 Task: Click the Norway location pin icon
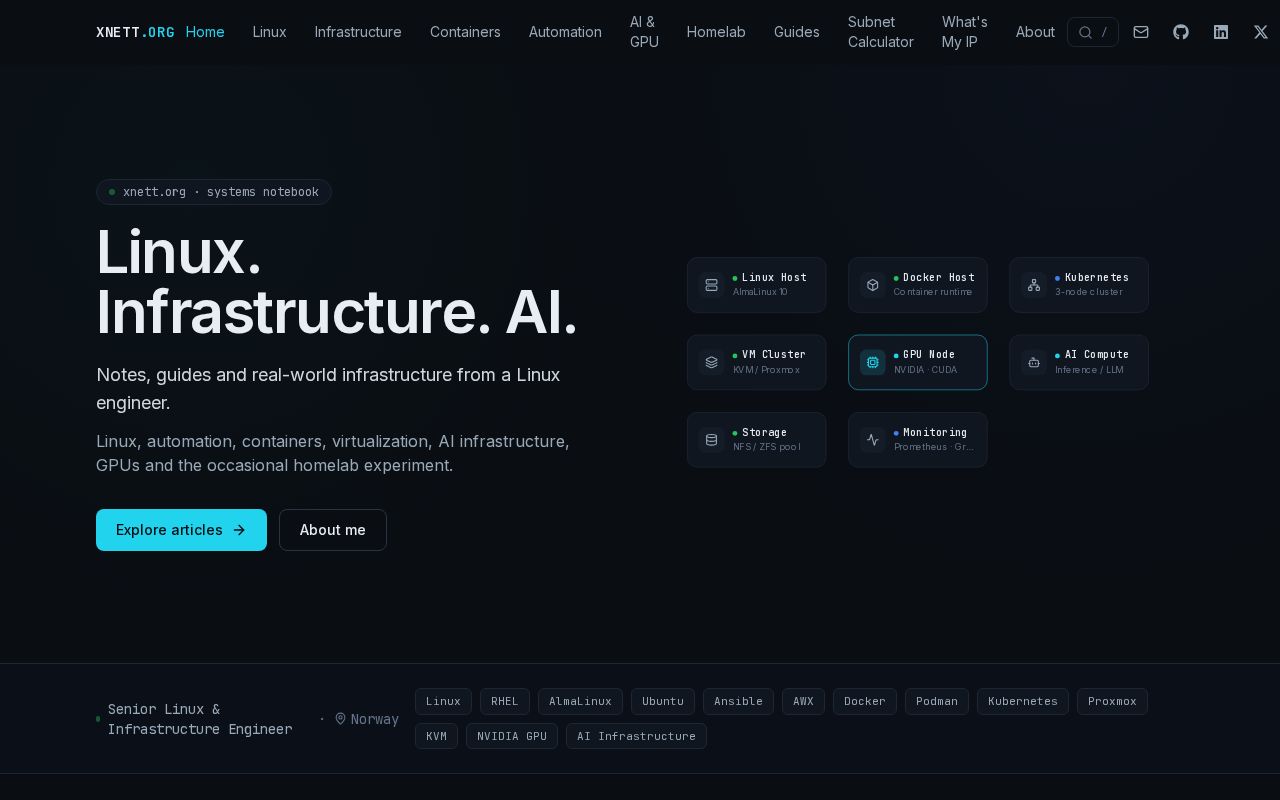pos(340,719)
